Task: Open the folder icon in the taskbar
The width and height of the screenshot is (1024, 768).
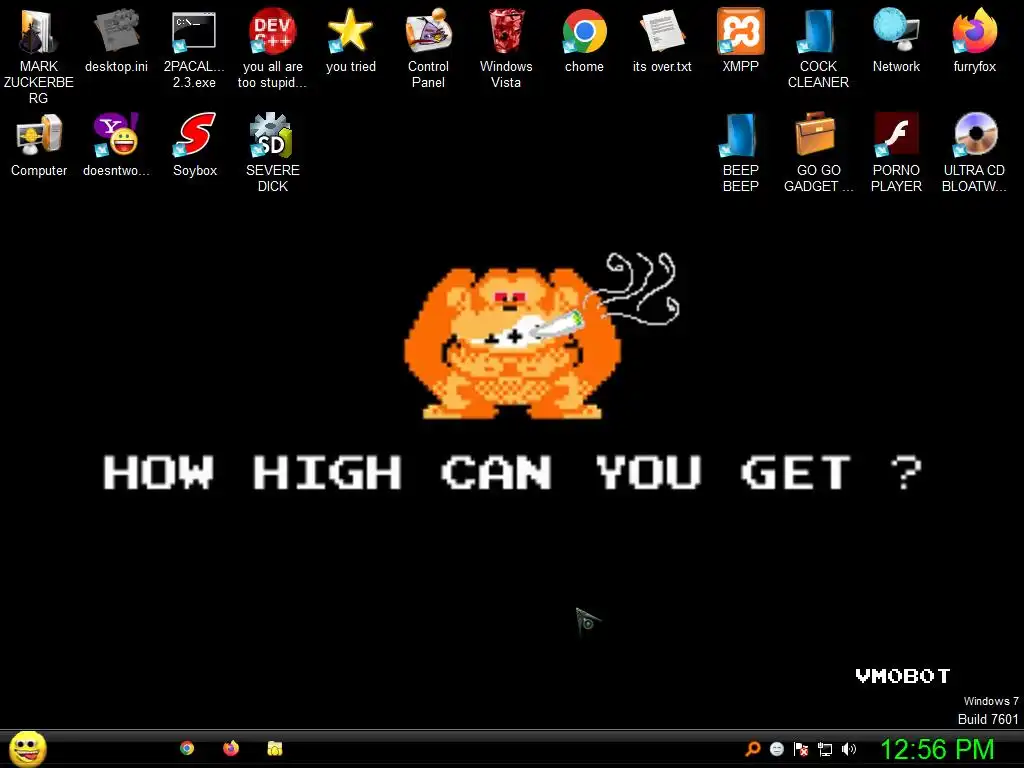Action: (274, 748)
